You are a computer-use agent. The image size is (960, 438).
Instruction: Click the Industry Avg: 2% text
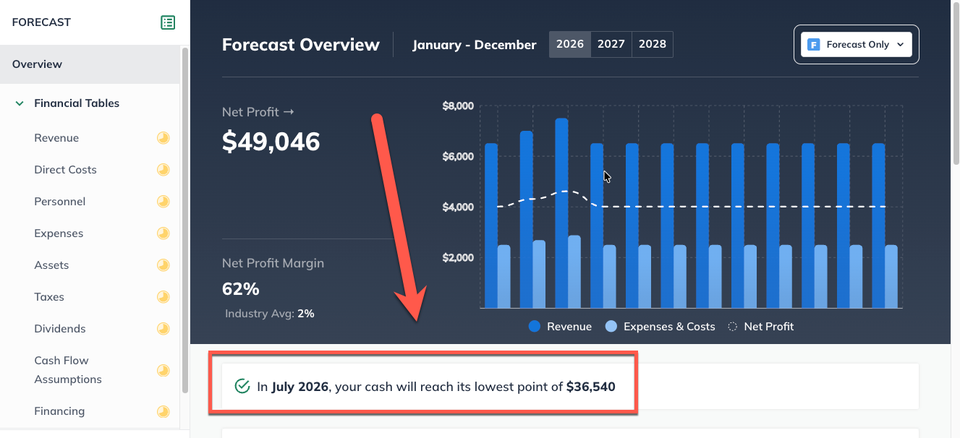(x=269, y=314)
